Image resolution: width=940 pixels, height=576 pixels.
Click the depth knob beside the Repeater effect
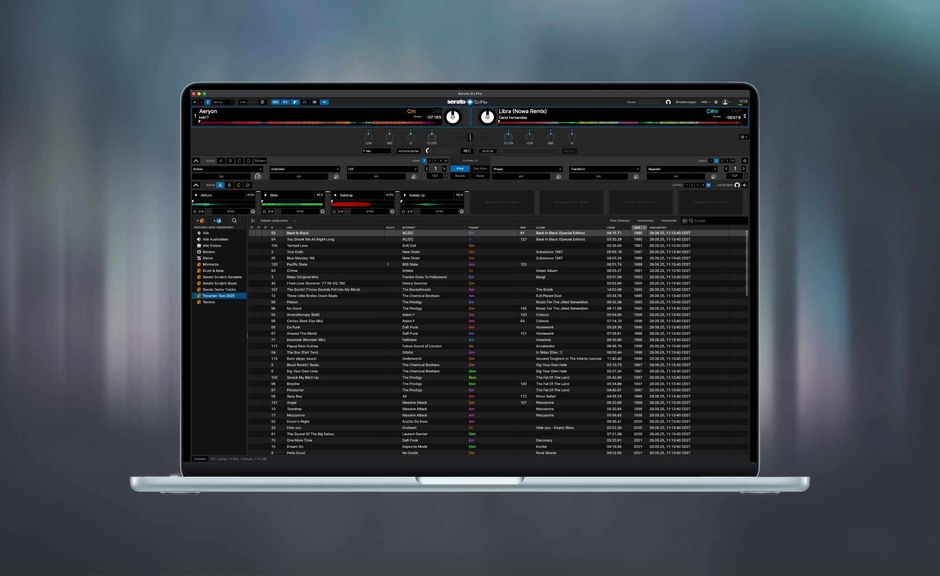(713, 176)
